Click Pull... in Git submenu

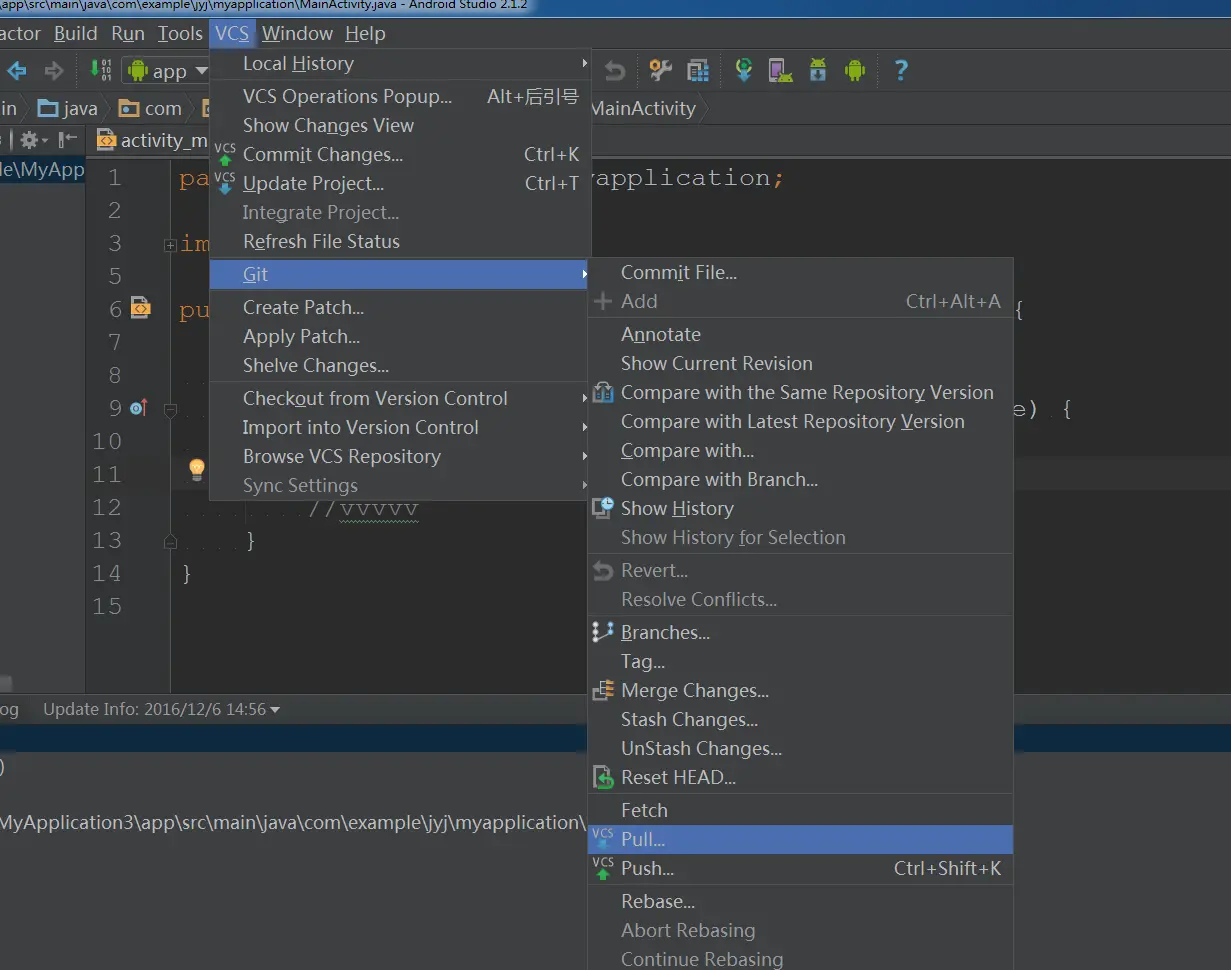800,839
